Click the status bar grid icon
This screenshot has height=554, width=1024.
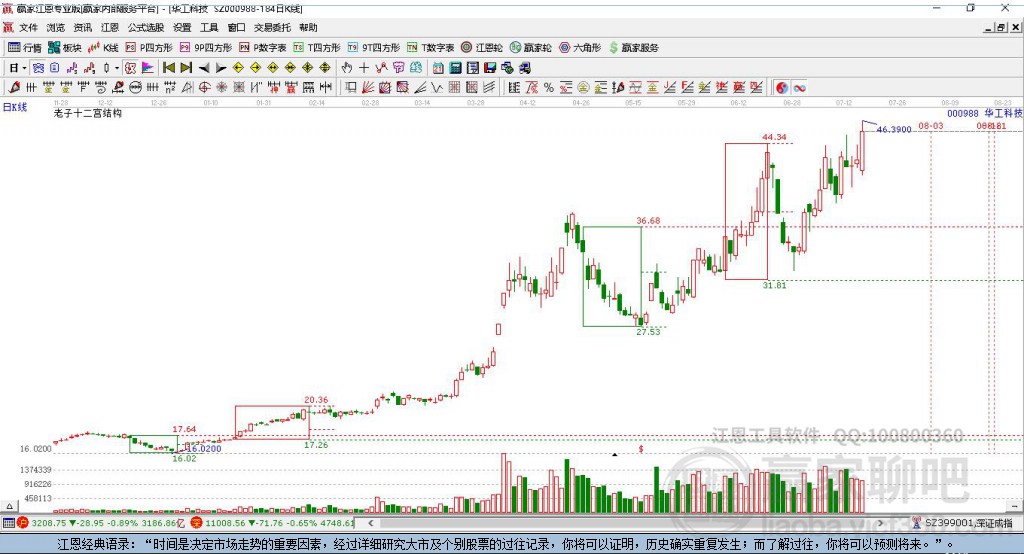(x=8, y=523)
